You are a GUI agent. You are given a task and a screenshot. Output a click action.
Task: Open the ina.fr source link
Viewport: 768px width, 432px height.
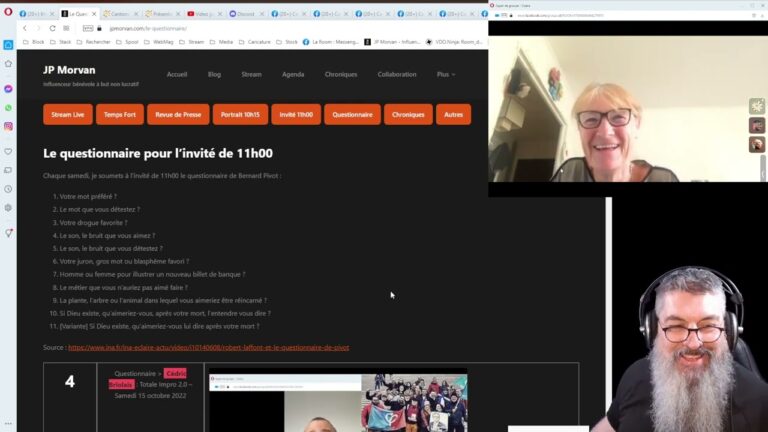[x=209, y=347]
